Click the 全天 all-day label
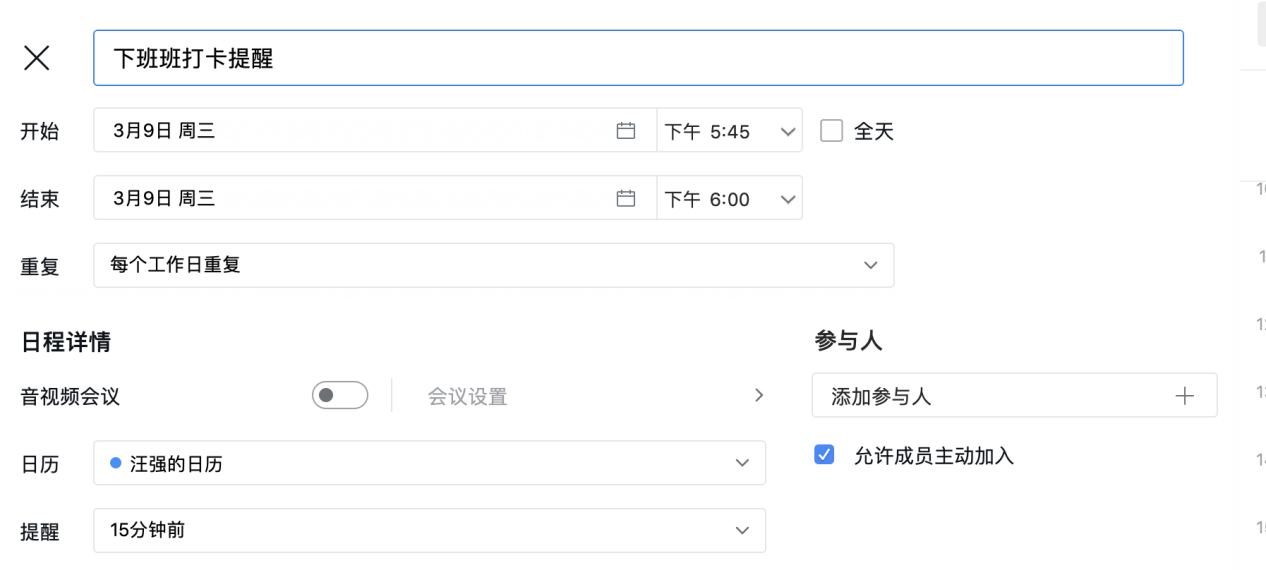The height and width of the screenshot is (570, 1266). tap(873, 131)
